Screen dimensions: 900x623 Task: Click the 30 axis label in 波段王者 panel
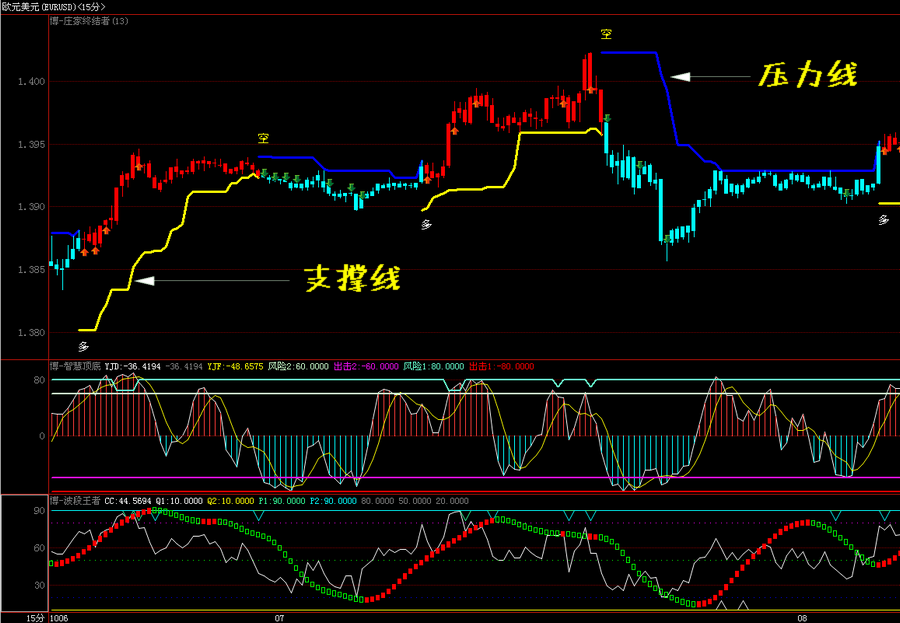pyautogui.click(x=39, y=585)
